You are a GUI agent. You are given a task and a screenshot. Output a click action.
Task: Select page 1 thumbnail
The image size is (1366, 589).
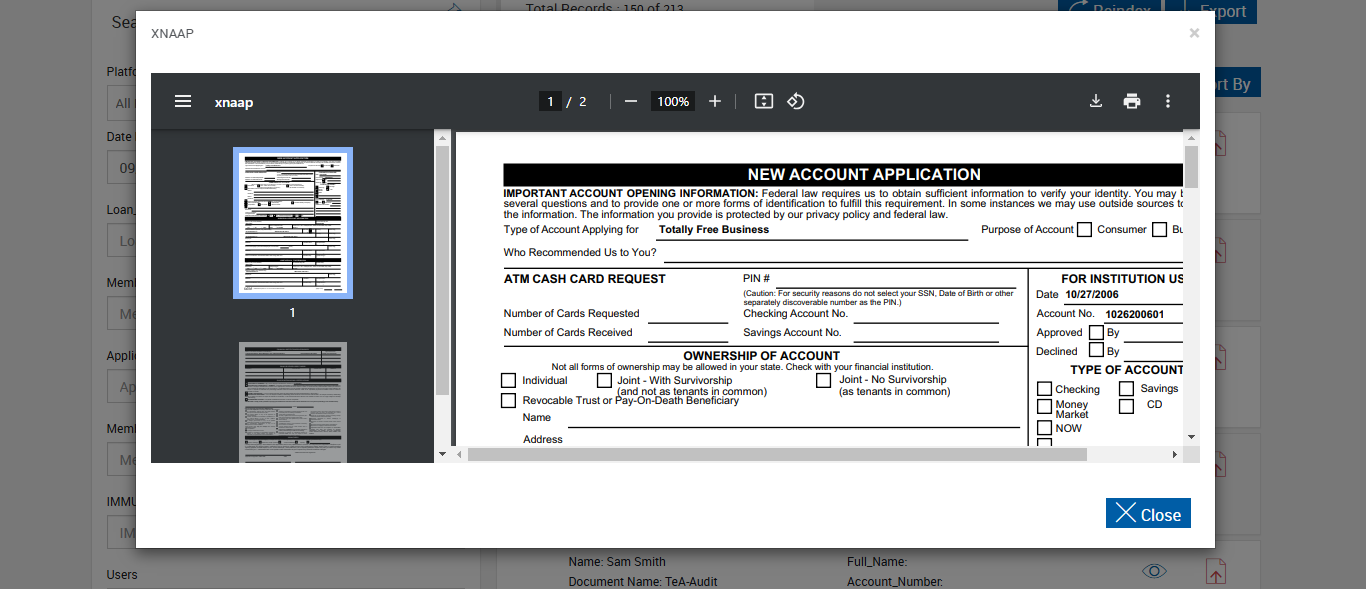293,223
